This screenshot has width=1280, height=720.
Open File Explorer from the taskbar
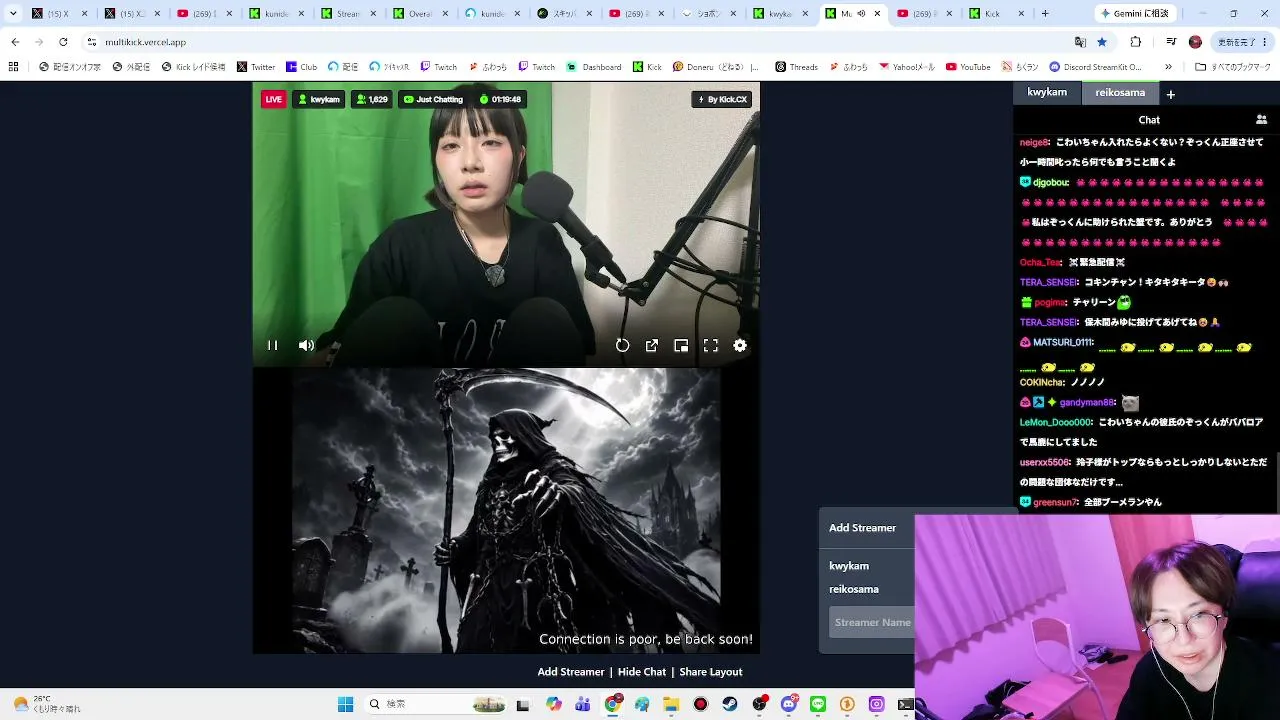tap(672, 704)
